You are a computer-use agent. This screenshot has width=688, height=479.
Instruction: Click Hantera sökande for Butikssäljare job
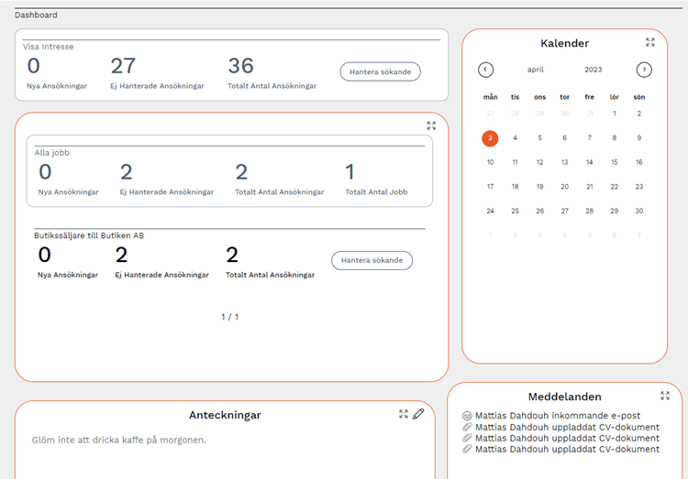coord(371,260)
